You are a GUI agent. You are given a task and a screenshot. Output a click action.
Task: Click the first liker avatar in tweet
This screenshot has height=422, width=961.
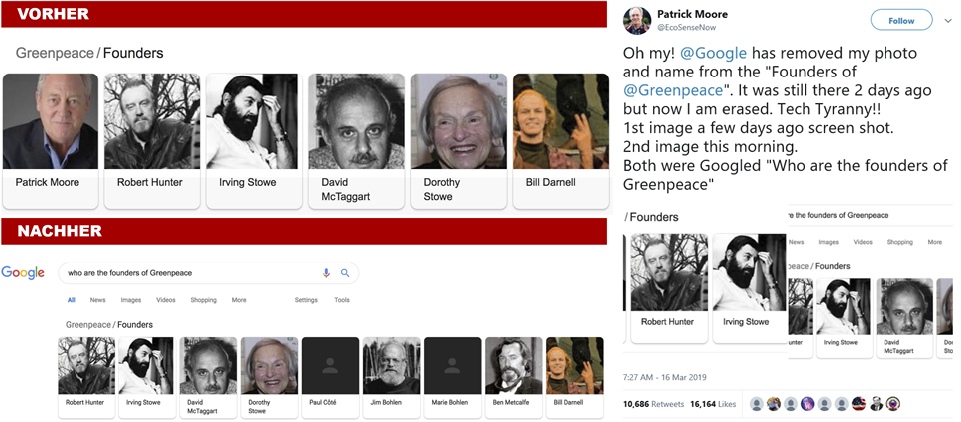pos(758,404)
